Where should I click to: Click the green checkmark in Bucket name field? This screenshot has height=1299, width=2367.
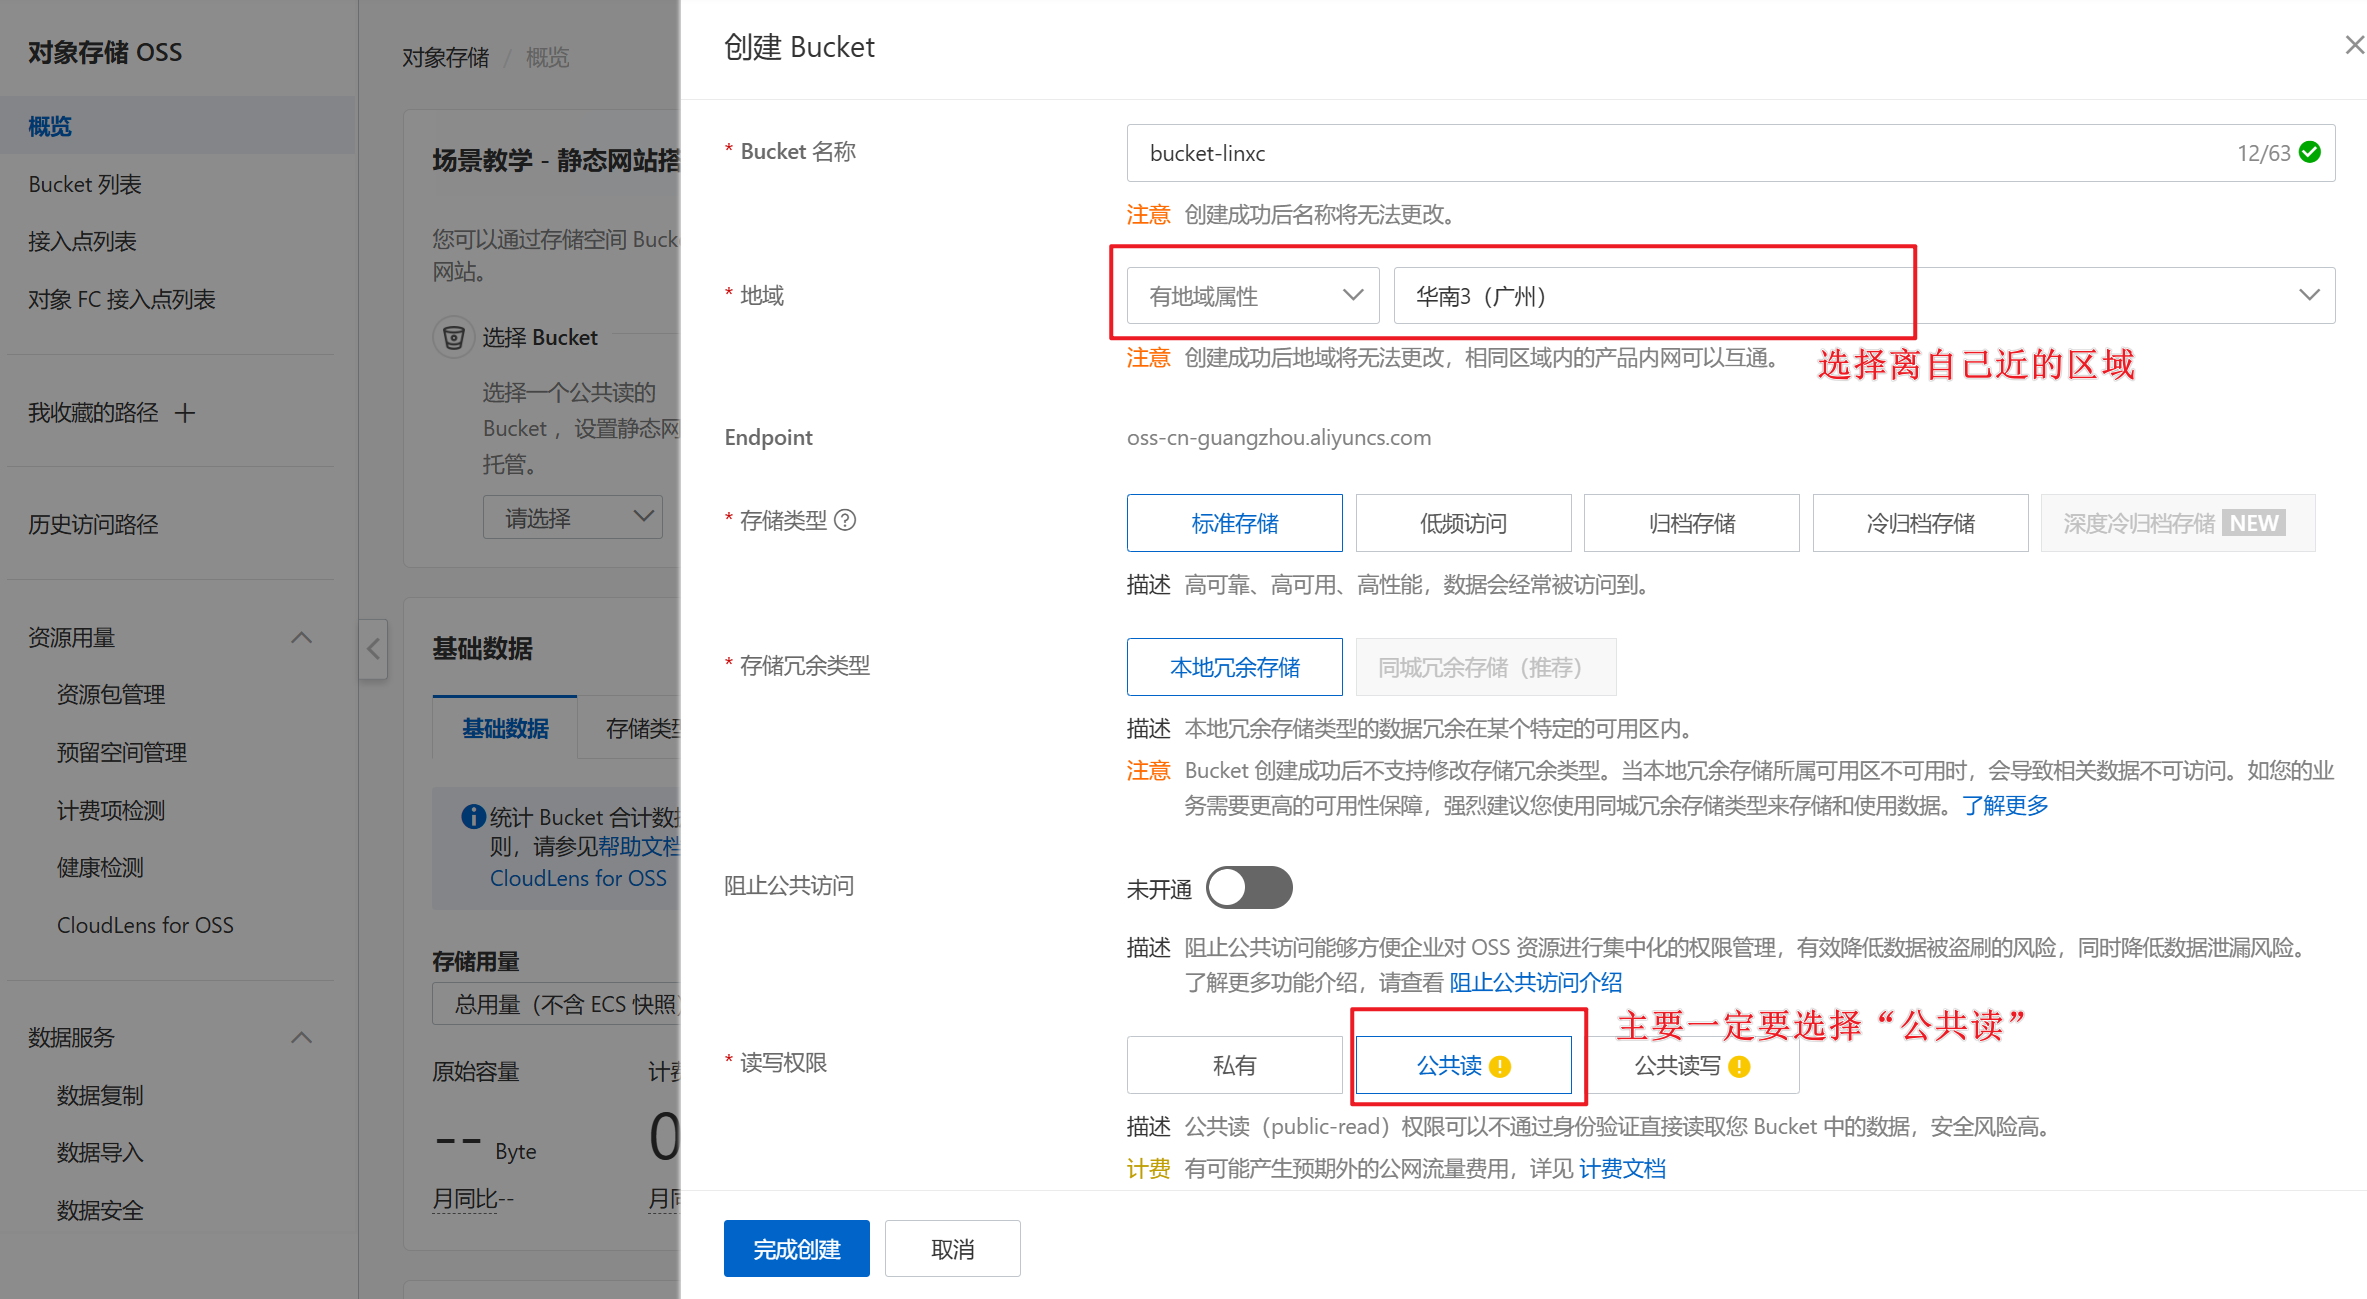pyautogui.click(x=2310, y=152)
